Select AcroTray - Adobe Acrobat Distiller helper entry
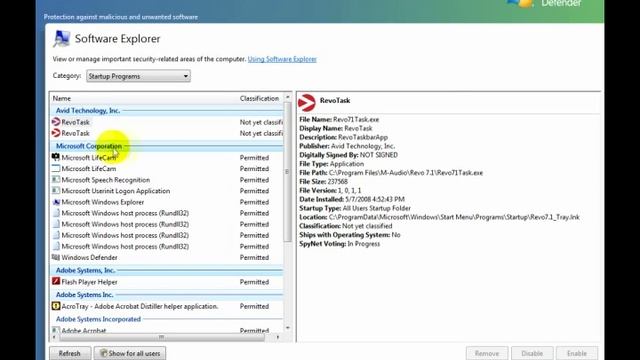 pos(140,306)
